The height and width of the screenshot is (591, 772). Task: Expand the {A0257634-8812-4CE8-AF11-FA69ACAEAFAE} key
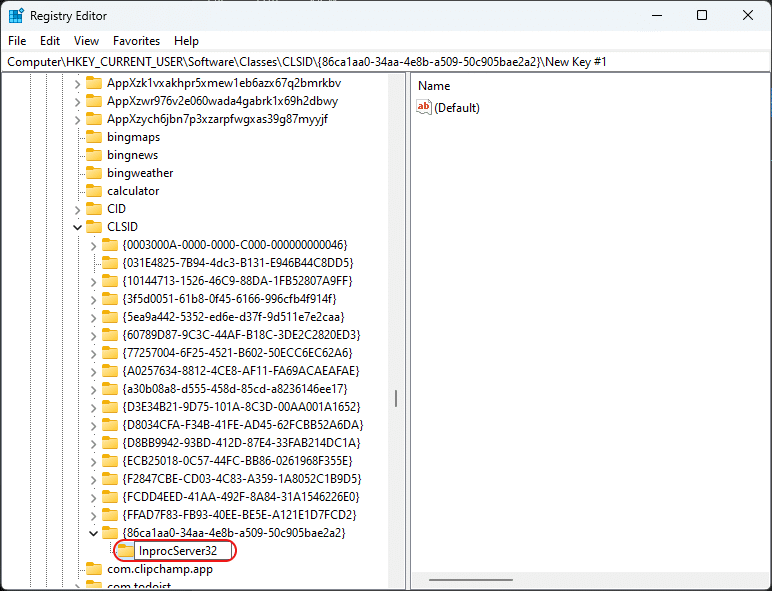coord(94,372)
